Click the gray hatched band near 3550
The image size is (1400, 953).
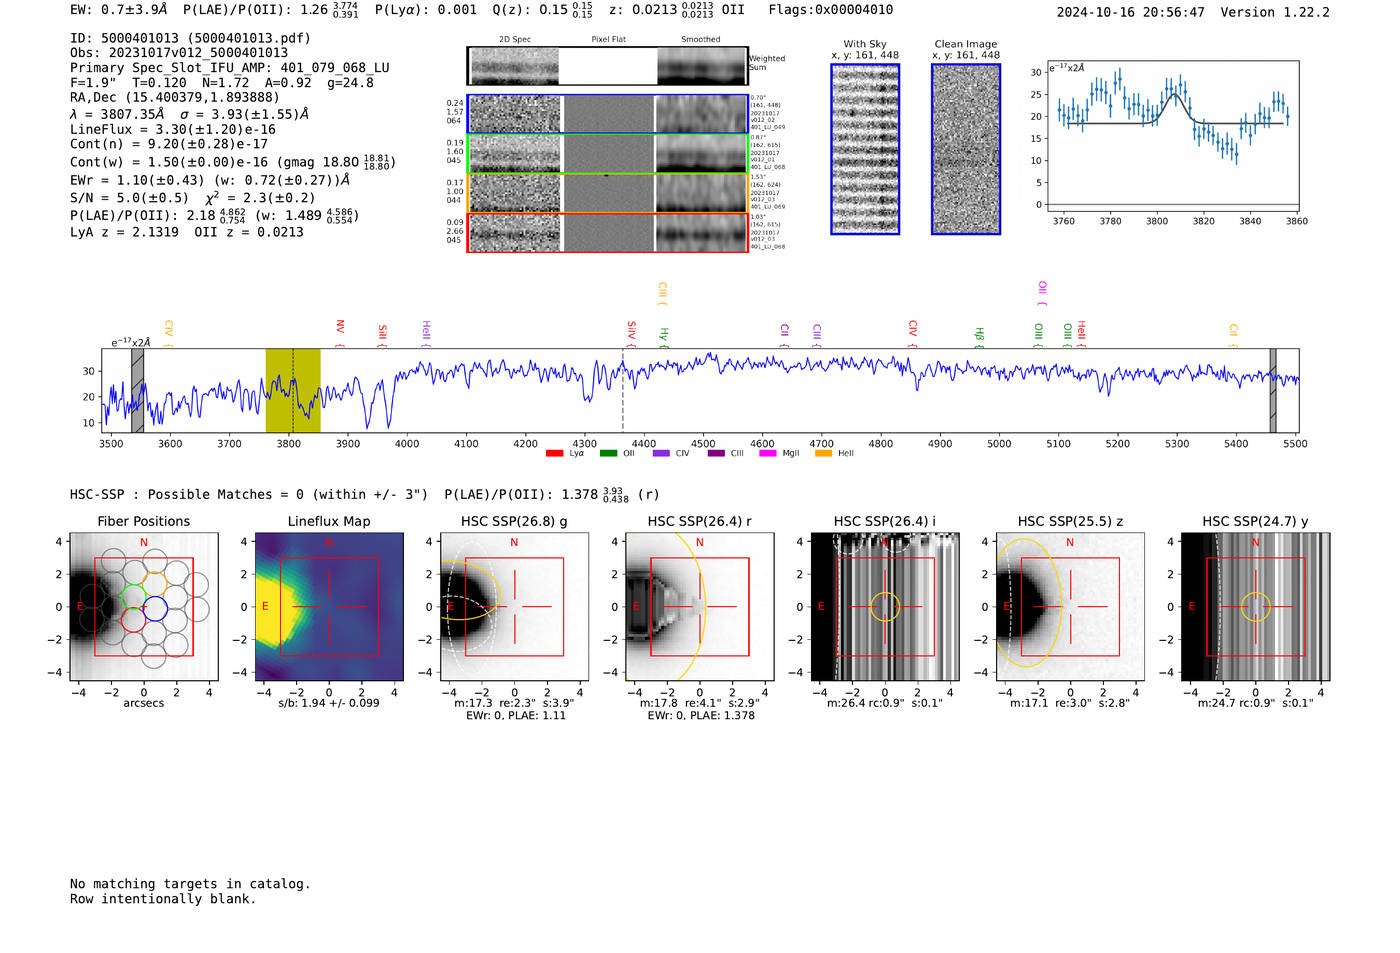[x=138, y=391]
